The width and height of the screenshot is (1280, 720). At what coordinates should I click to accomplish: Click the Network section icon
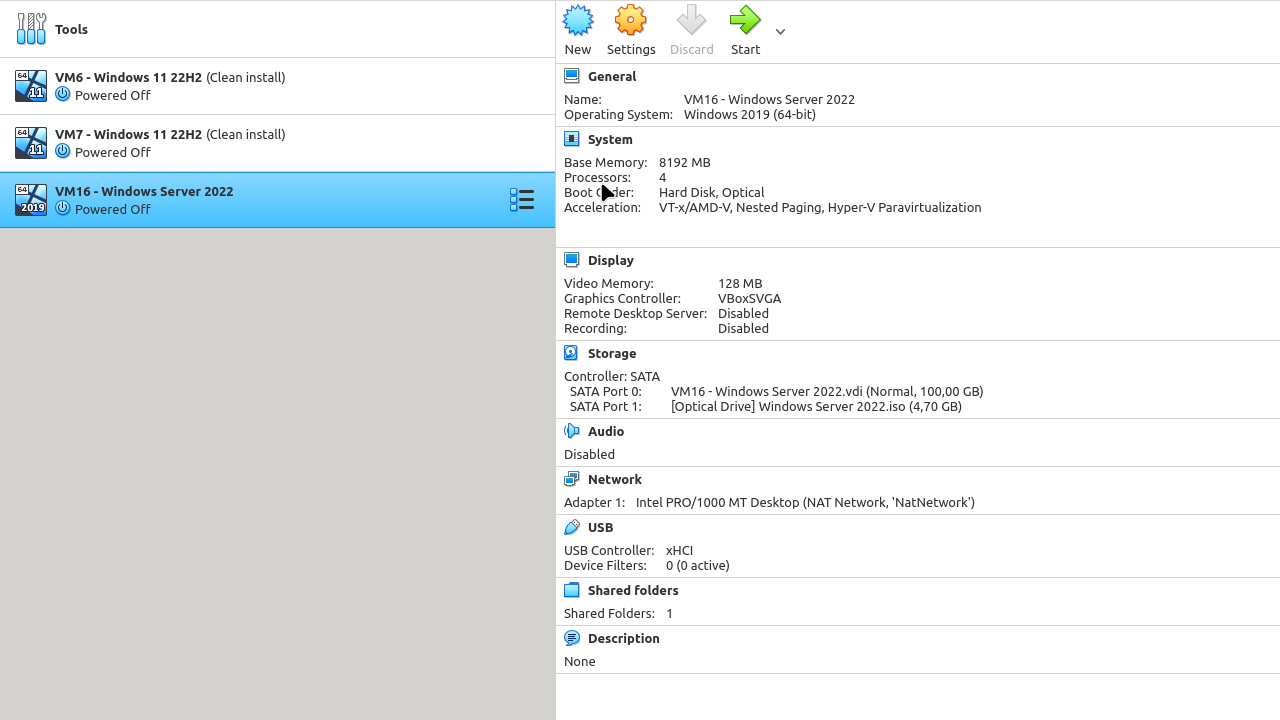coord(572,479)
